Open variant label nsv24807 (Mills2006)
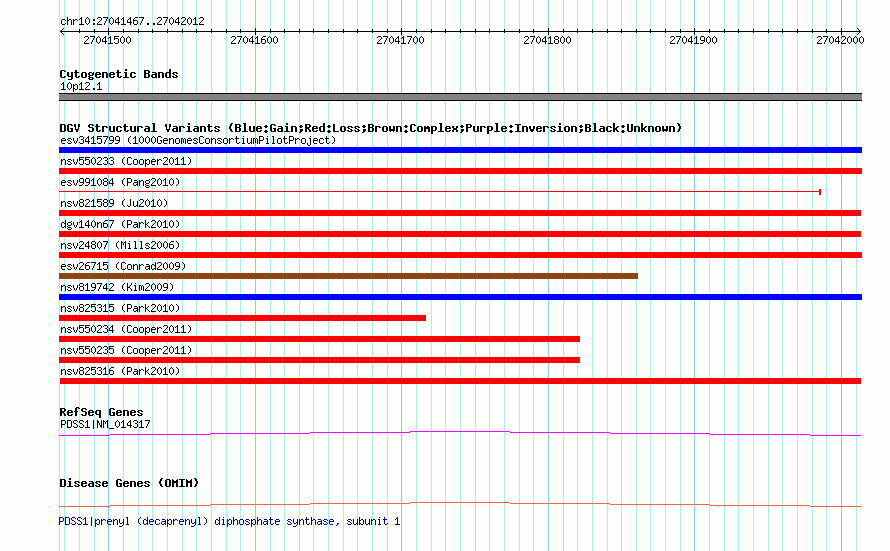 point(120,245)
